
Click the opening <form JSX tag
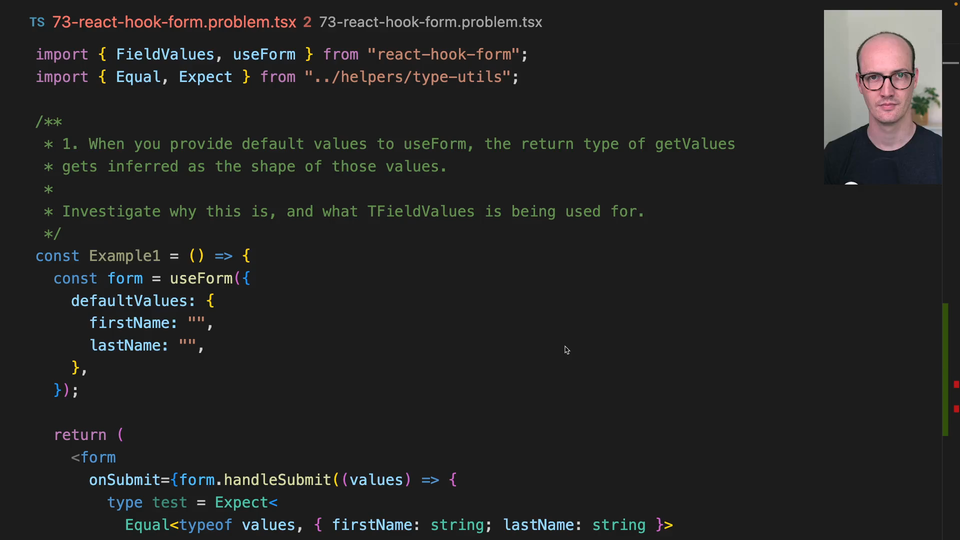click(x=93, y=458)
